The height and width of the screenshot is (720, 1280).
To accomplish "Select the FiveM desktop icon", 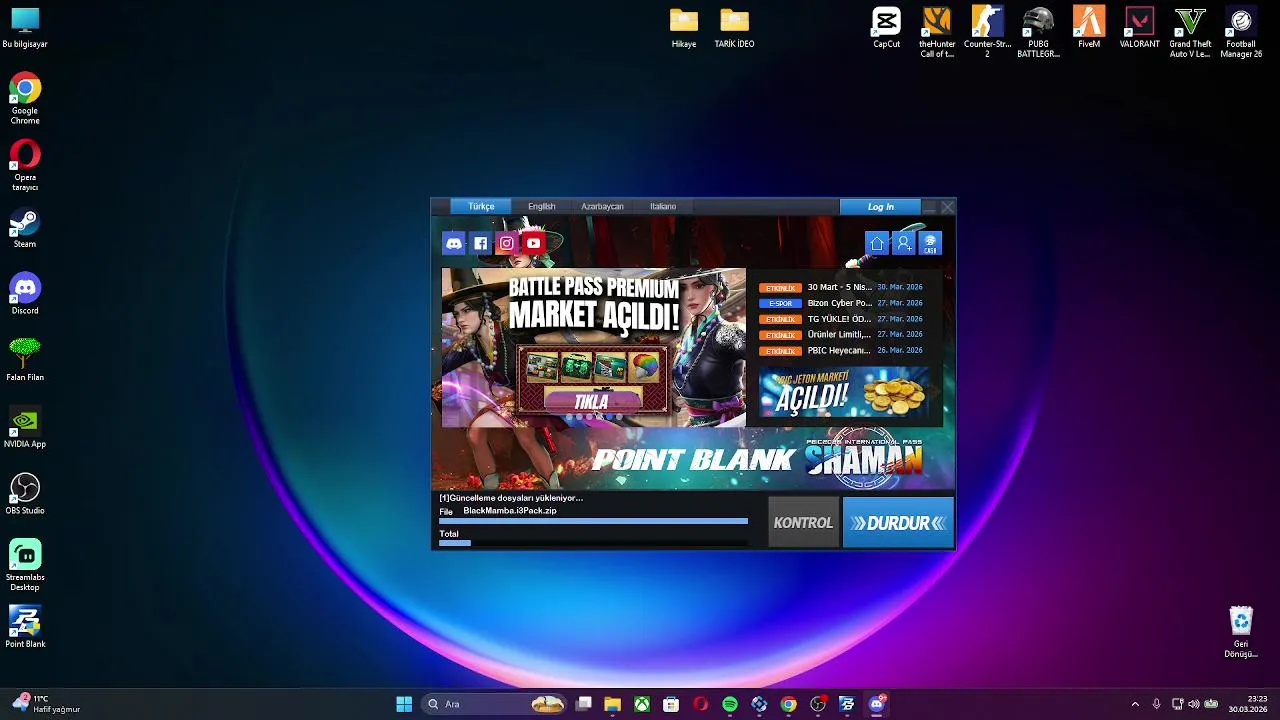I will 1089,28.
